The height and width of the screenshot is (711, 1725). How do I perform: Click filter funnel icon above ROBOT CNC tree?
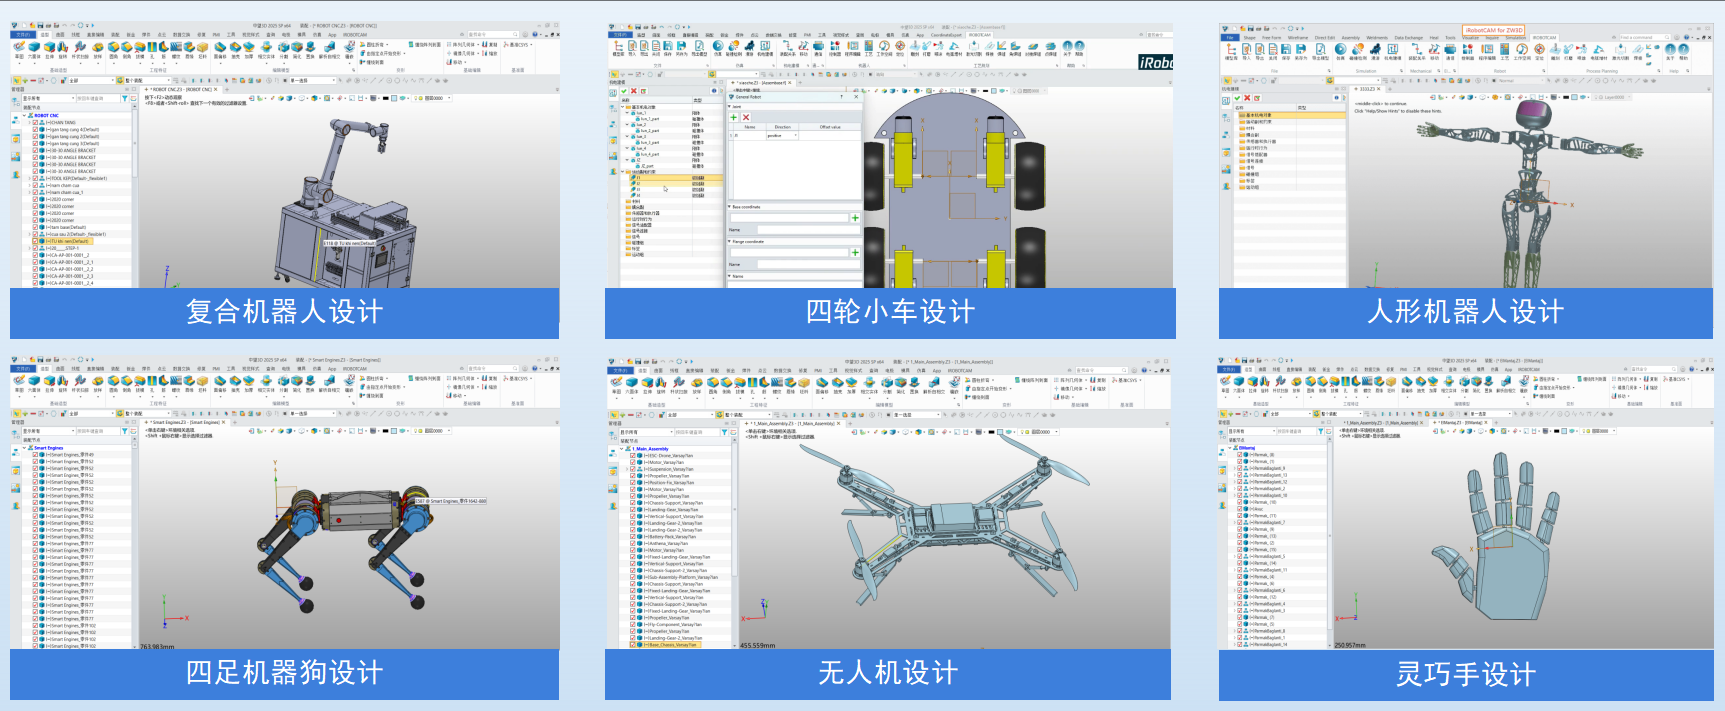124,98
